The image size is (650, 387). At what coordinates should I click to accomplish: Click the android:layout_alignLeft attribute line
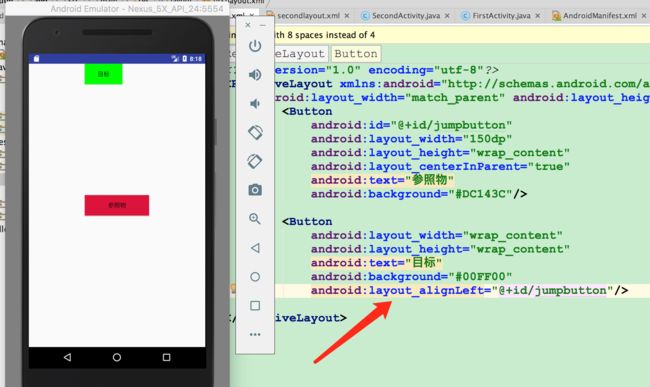469,290
